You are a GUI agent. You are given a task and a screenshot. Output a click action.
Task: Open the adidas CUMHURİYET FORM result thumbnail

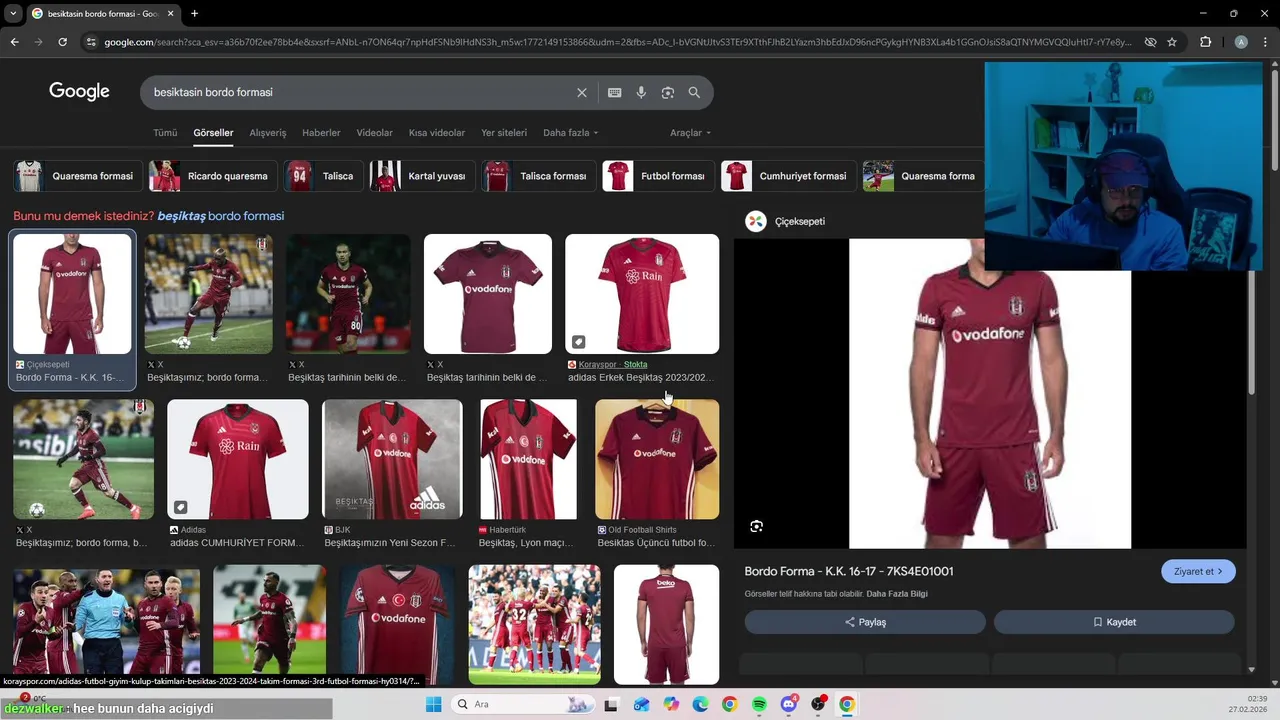click(238, 459)
